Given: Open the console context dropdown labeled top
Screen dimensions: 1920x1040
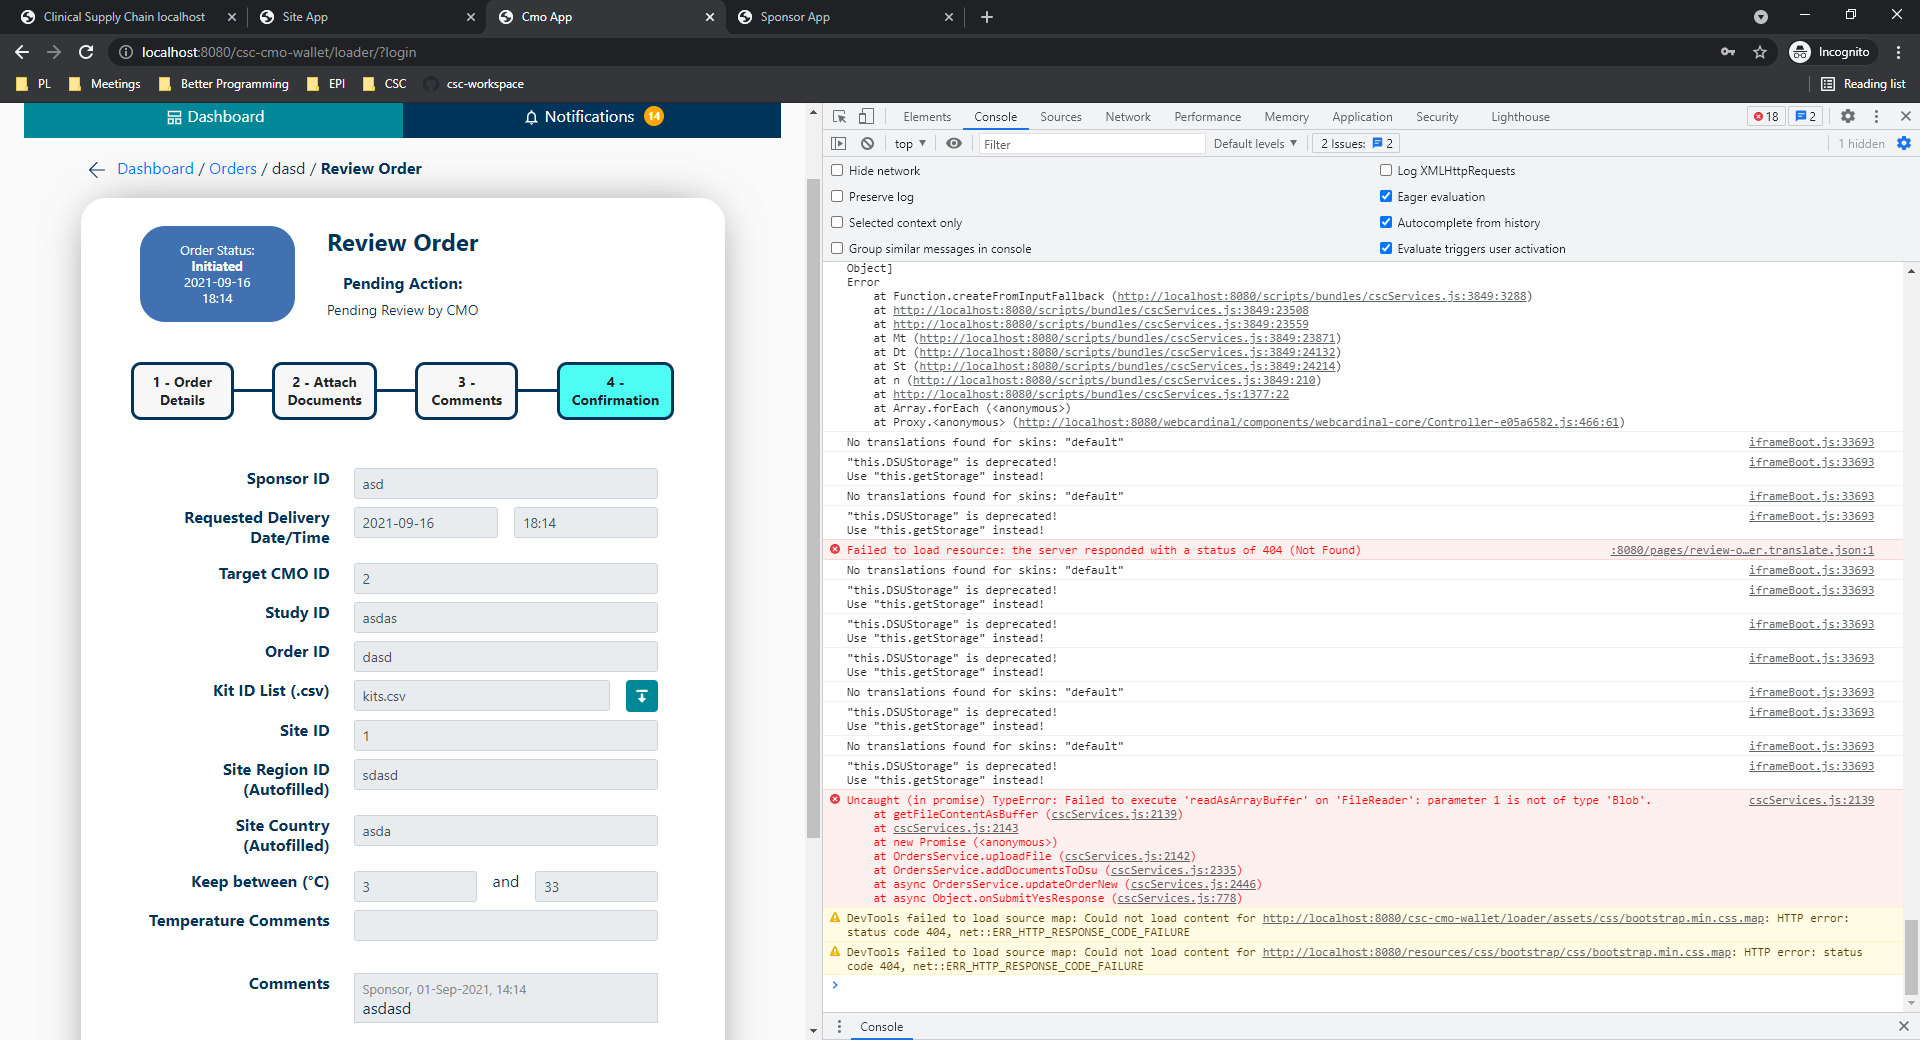Looking at the screenshot, I should coord(908,143).
